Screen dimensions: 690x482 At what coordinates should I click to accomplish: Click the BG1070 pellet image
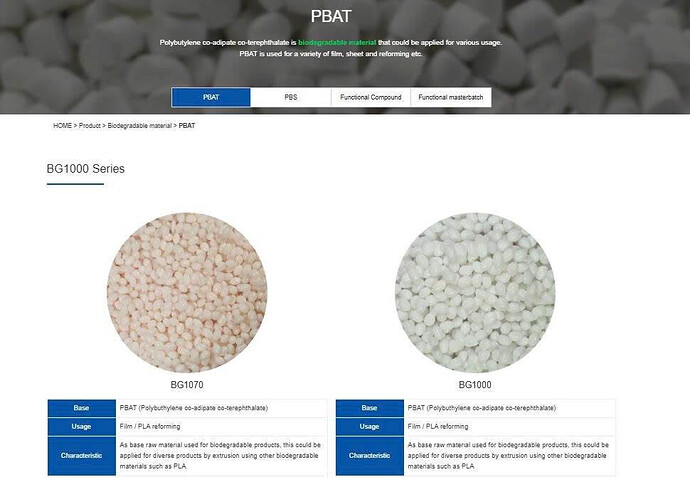(187, 293)
